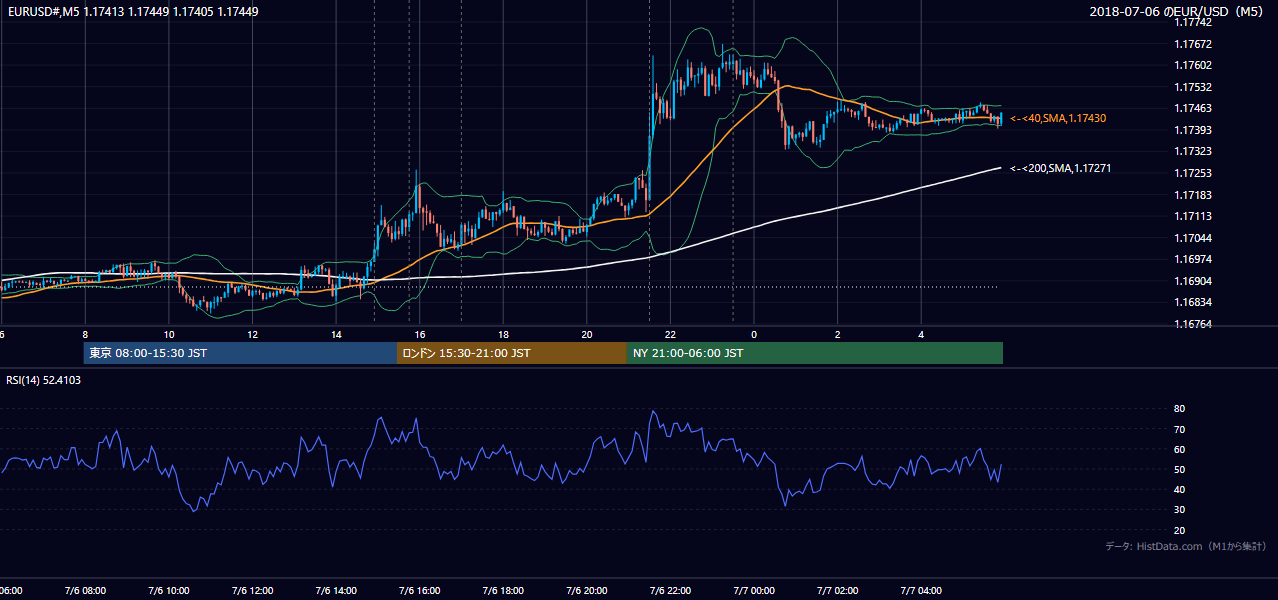Click price axis value 1.17742
The width and height of the screenshot is (1278, 600).
pos(1193,23)
